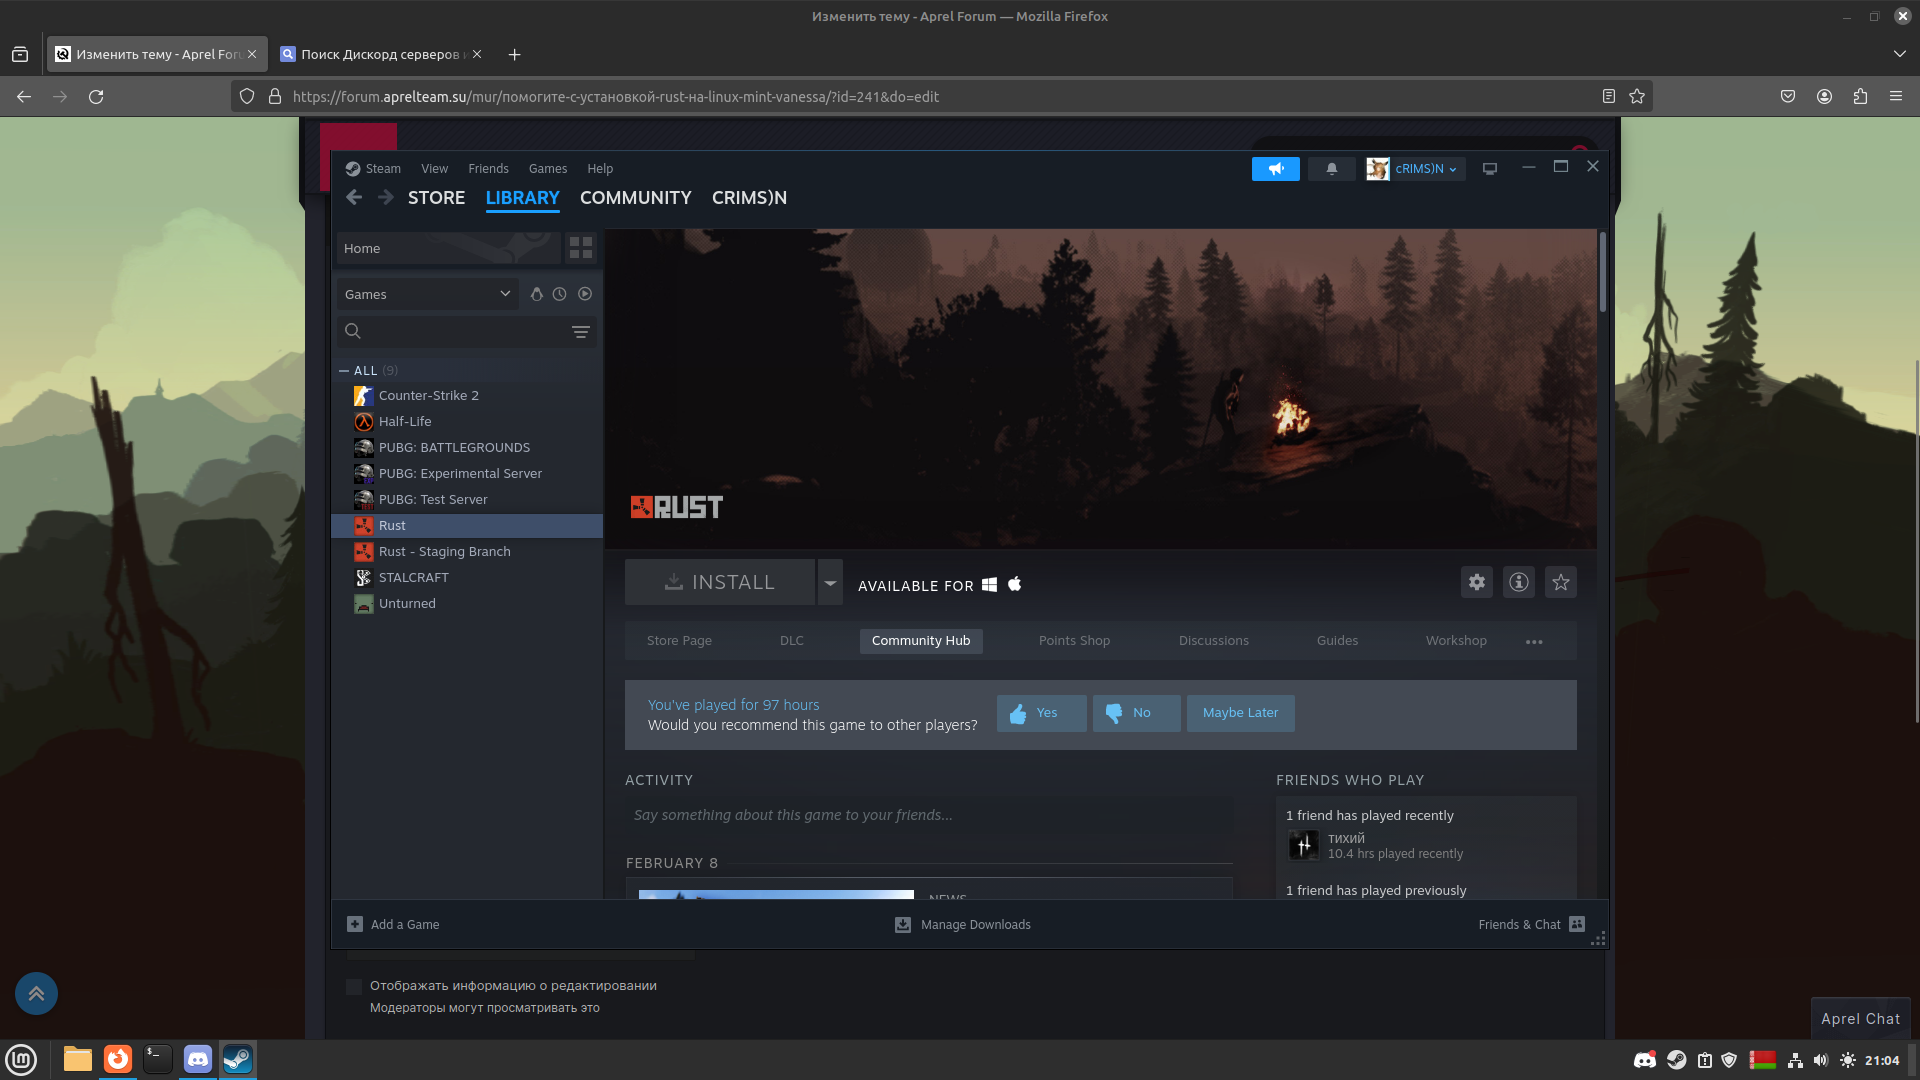
Task: Click thumbs up Yes recommendation
Action: [x=1041, y=713]
